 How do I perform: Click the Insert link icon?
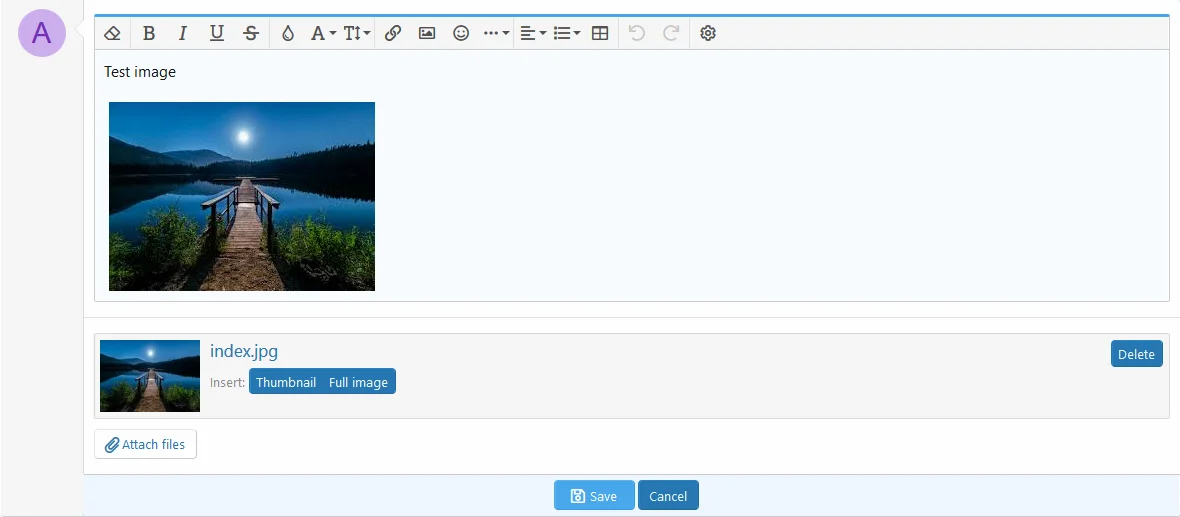(393, 33)
